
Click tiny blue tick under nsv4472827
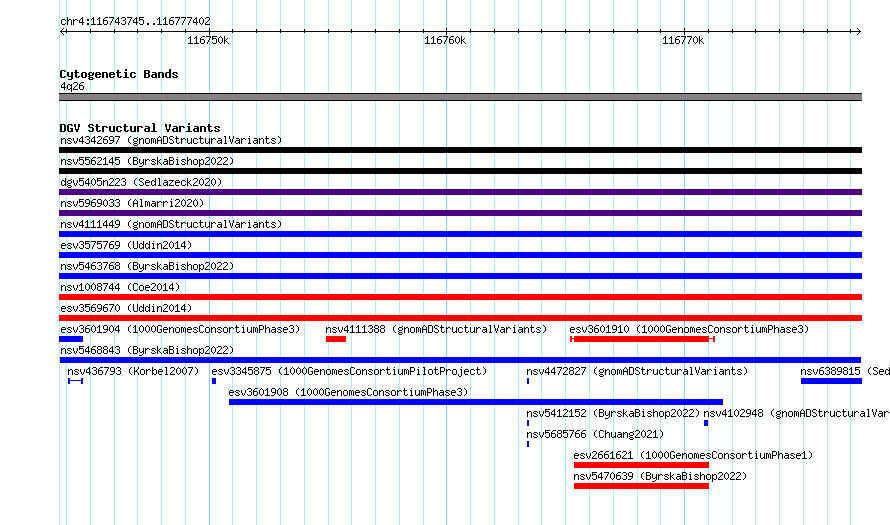528,381
